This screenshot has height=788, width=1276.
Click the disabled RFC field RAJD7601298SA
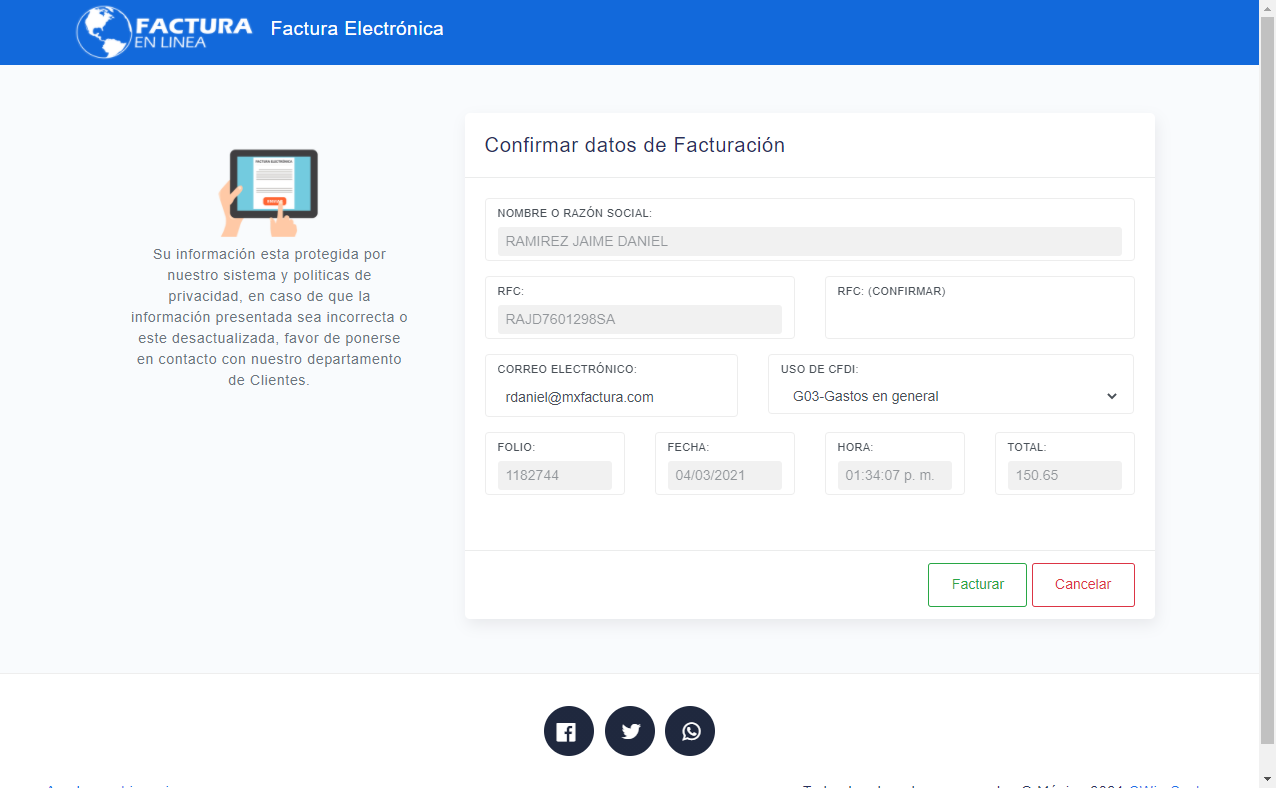639,319
